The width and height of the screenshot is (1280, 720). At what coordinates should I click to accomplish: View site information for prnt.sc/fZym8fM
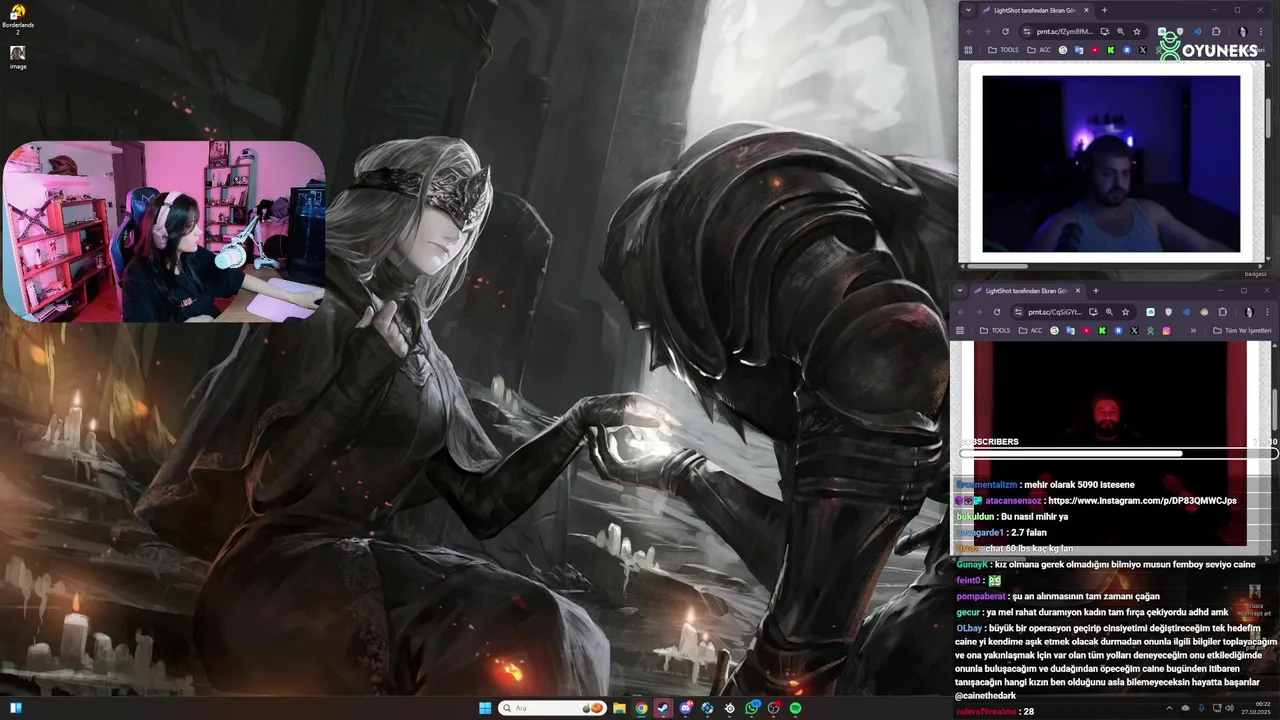point(1027,31)
